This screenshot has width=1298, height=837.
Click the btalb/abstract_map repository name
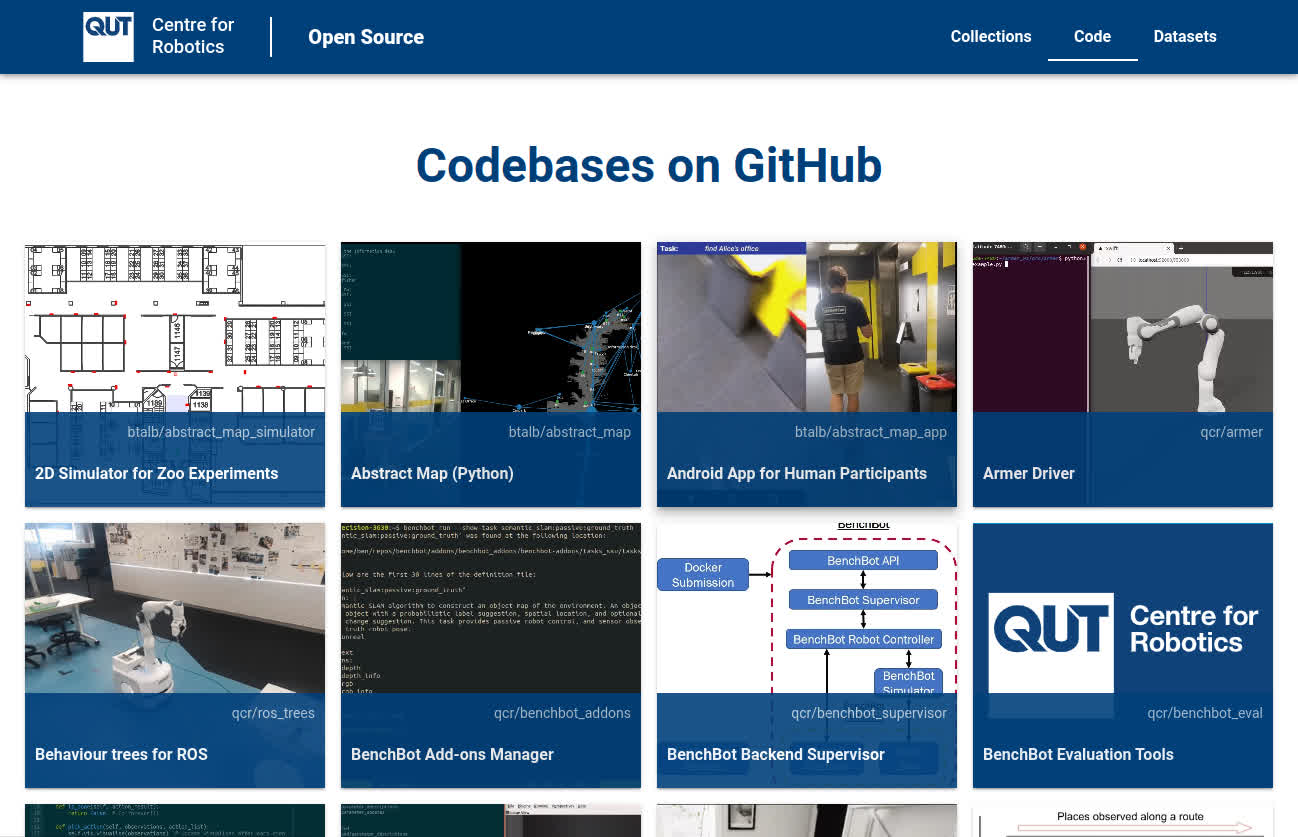pos(570,432)
